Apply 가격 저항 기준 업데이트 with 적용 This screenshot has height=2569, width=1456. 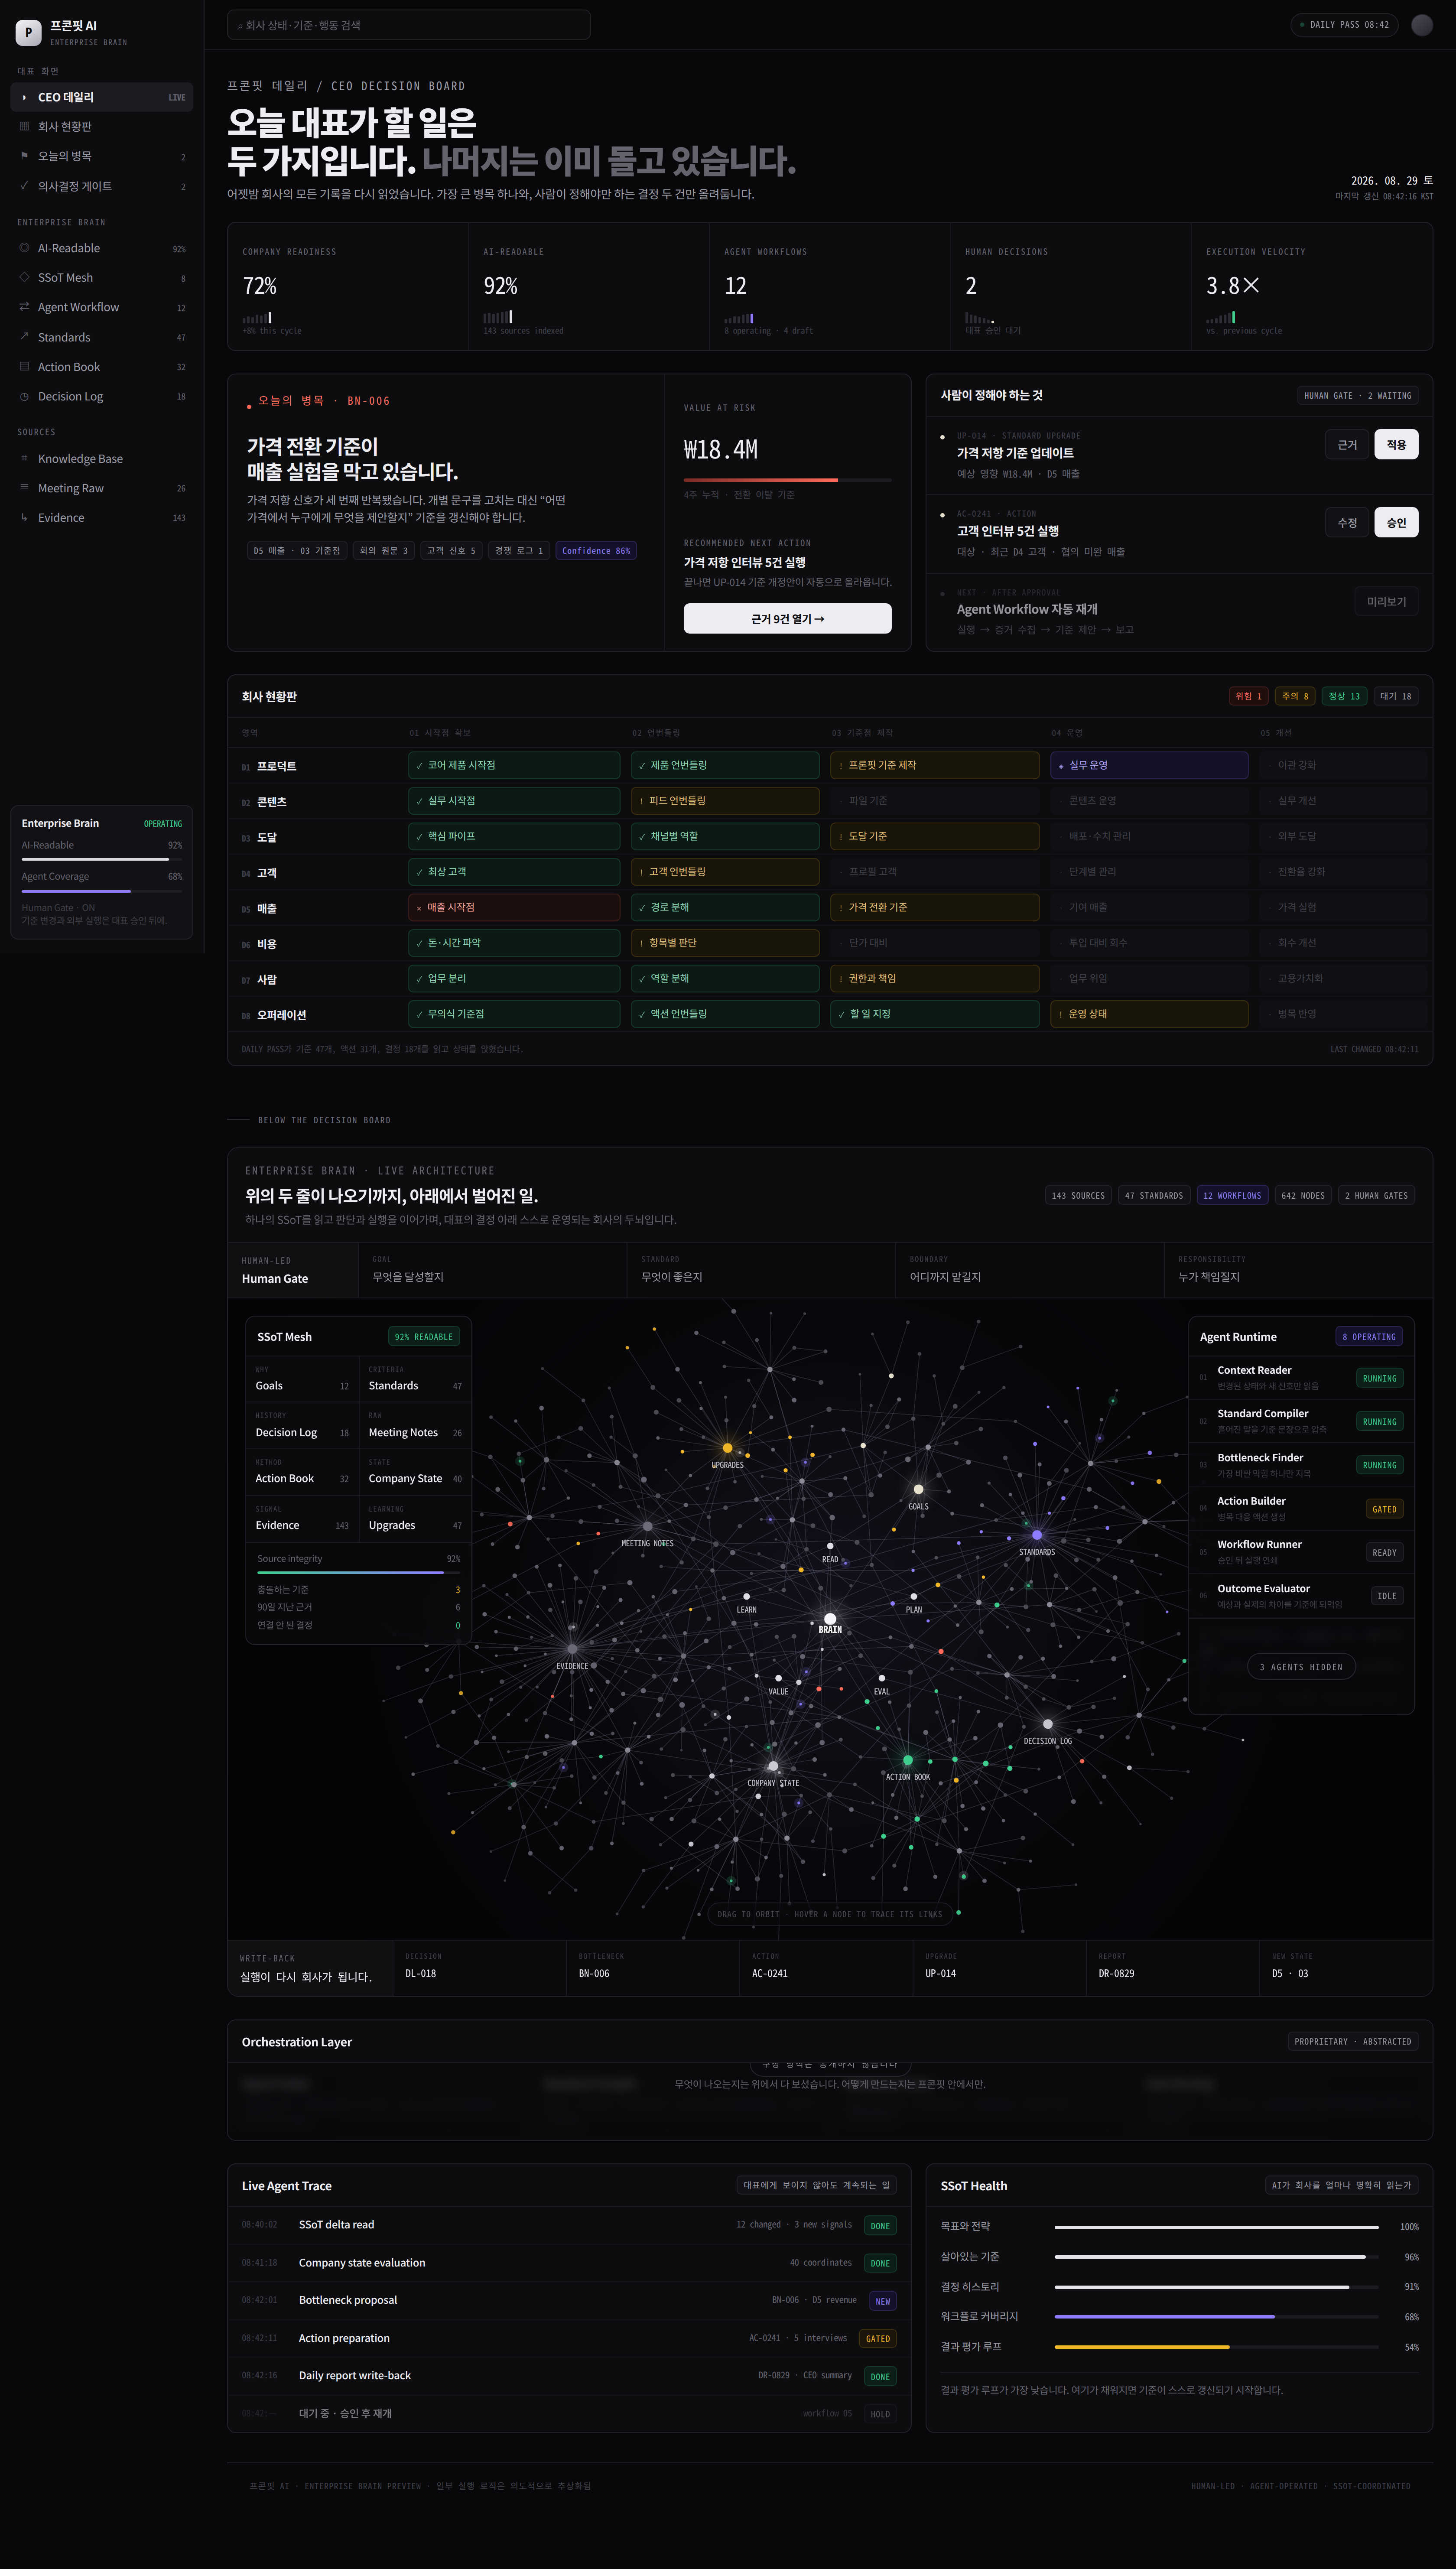(x=1396, y=445)
